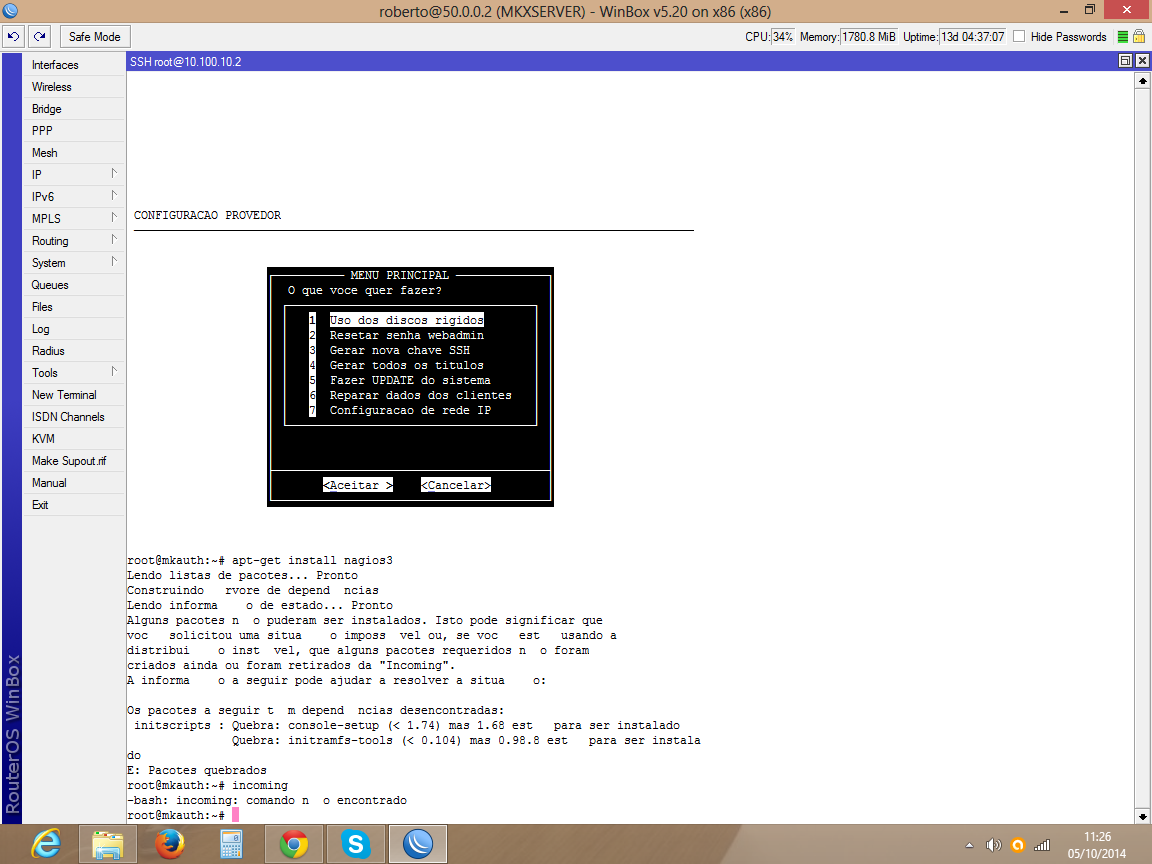Enable the Hide Passwords checkbox
Viewport: 1152px width, 864px height.
click(x=1019, y=36)
